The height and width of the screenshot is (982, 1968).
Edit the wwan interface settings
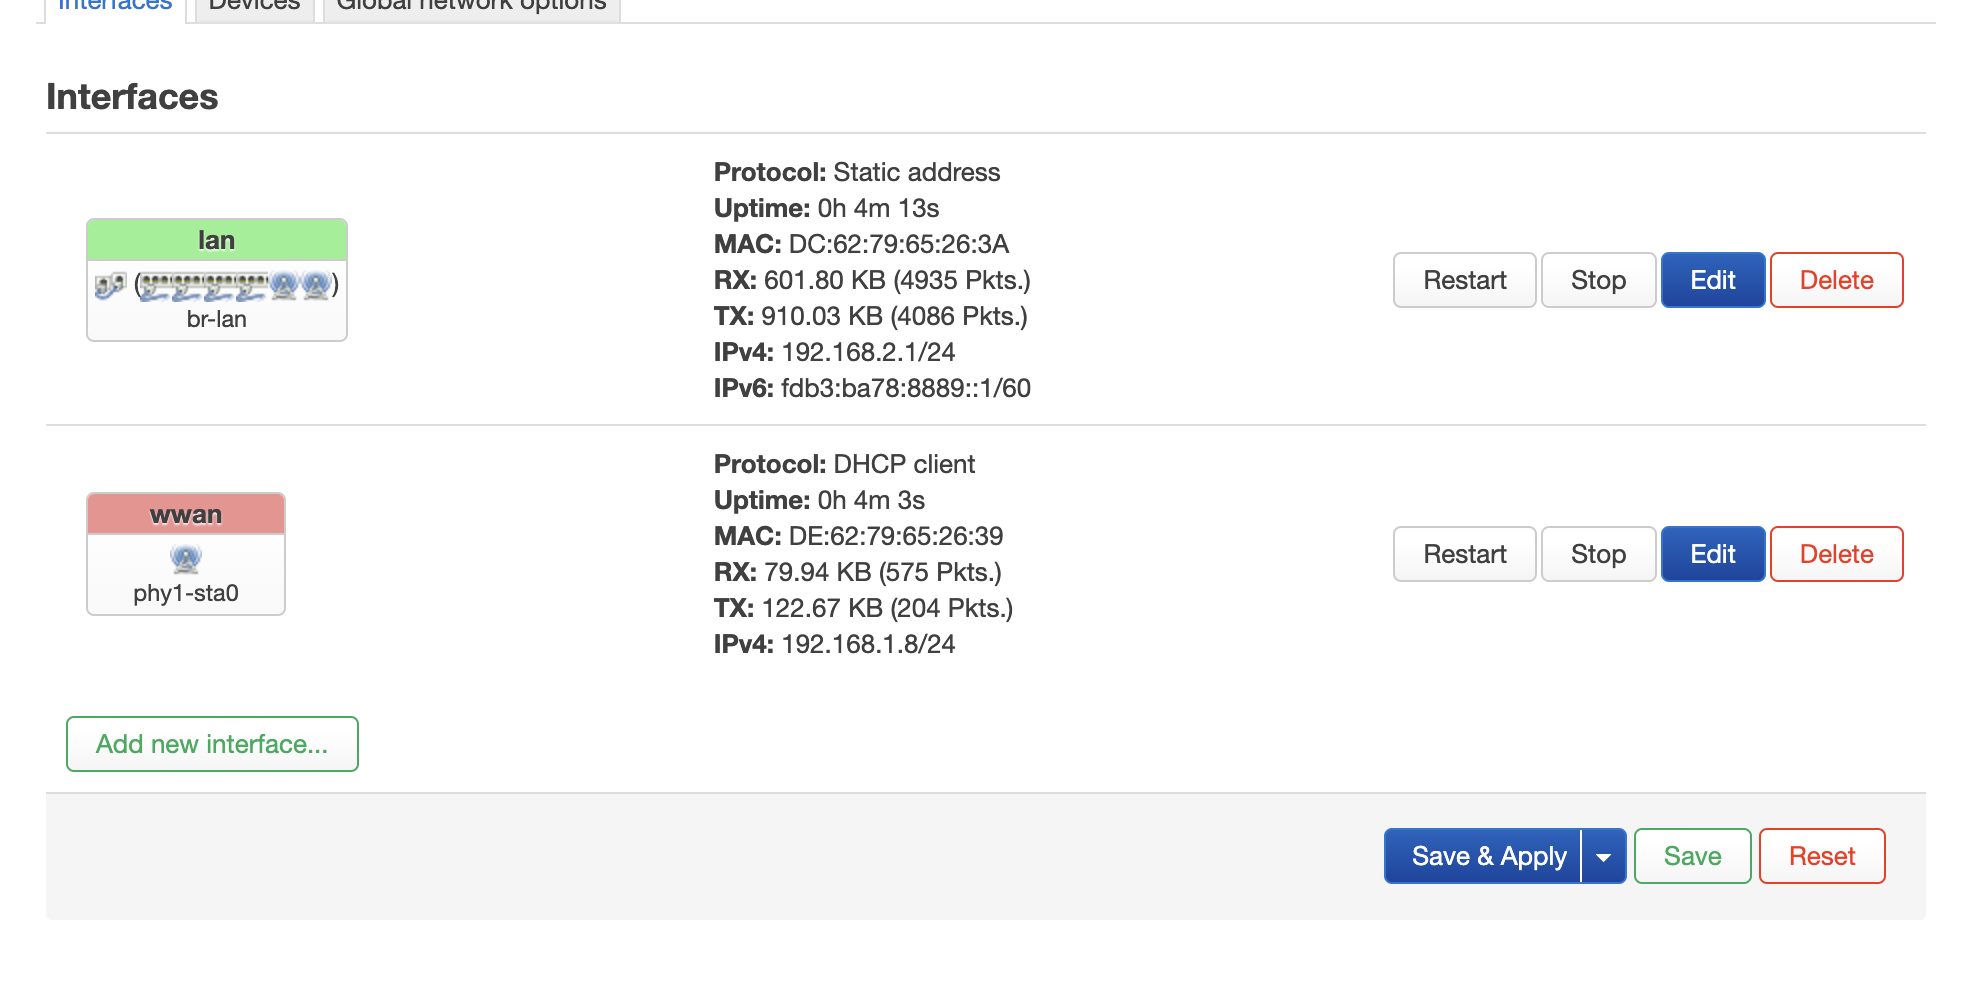click(x=1712, y=554)
